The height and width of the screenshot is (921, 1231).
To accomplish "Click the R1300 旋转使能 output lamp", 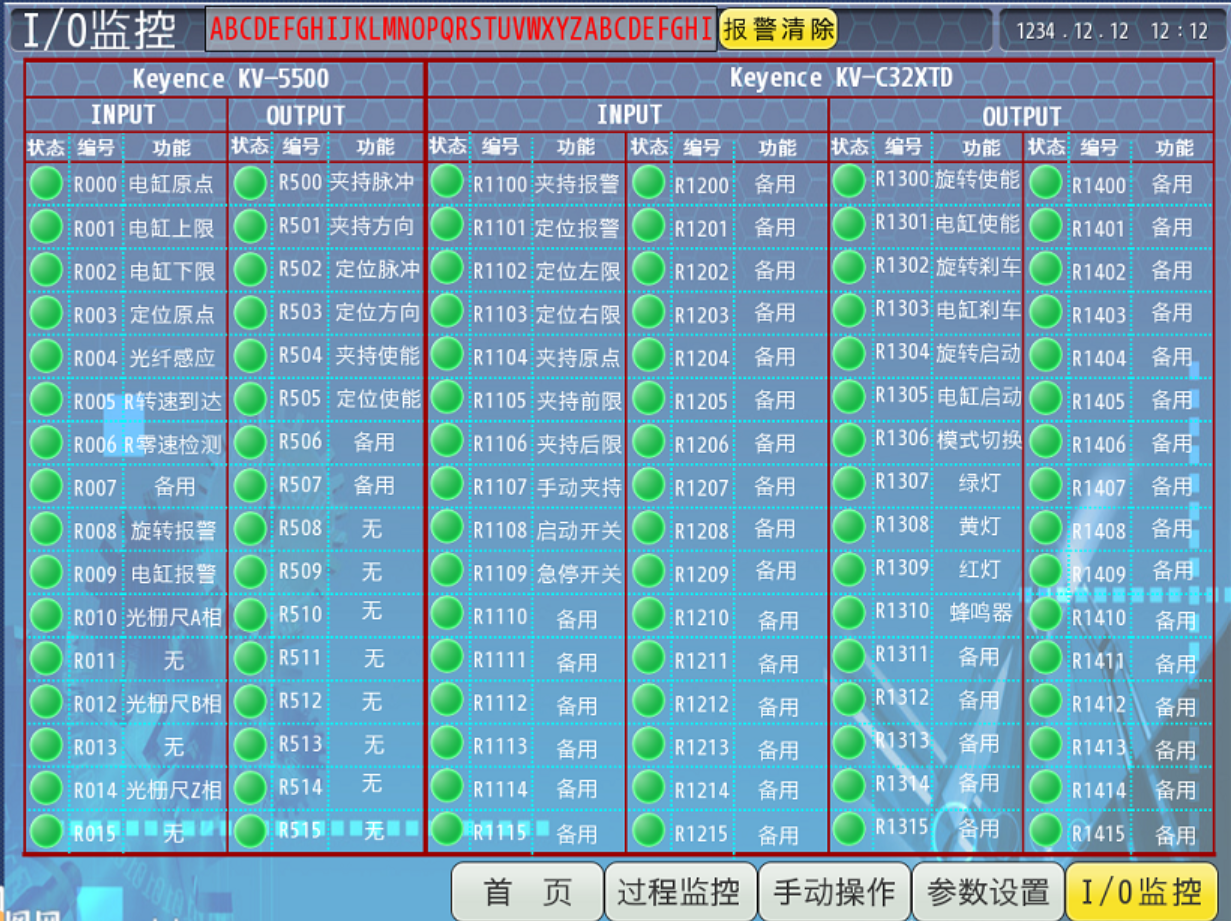I will click(x=849, y=181).
